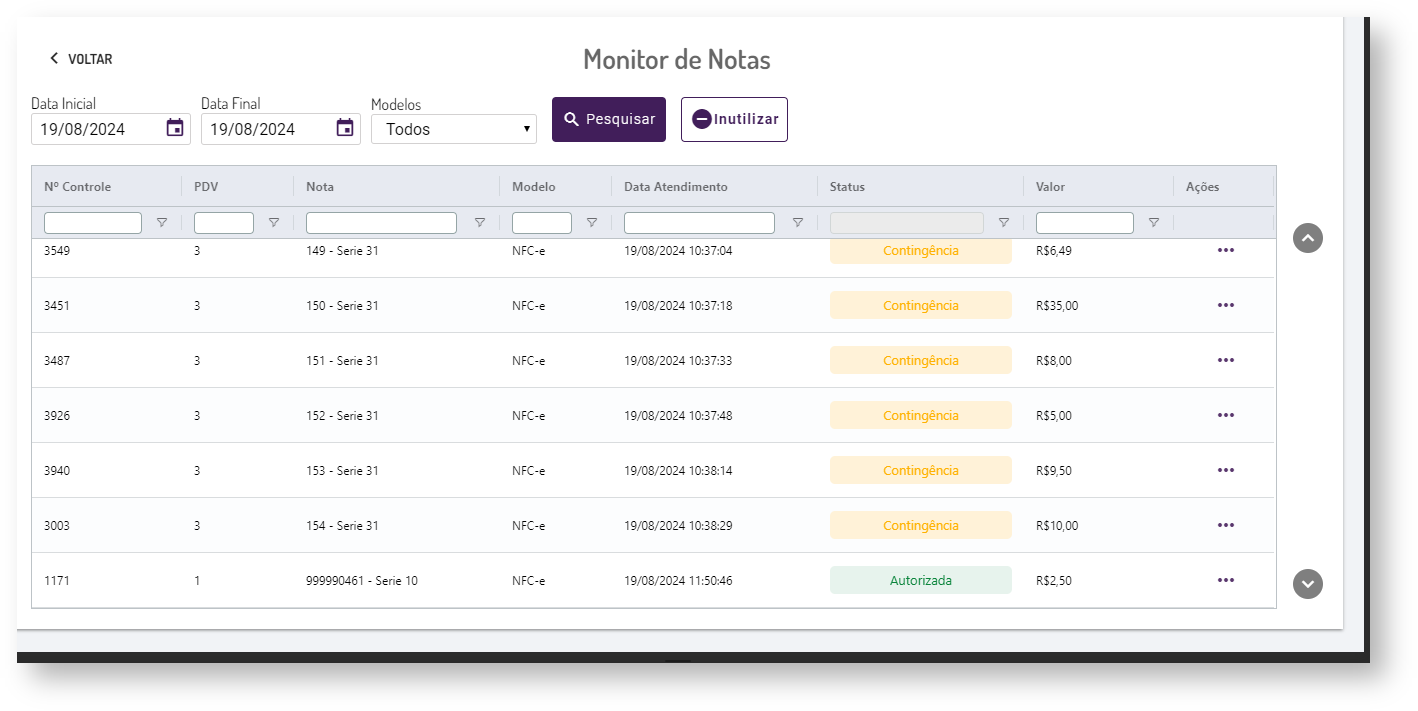Viewport: 1418px width, 711px height.
Task: Sort by the Valor column header
Action: [x=1050, y=187]
